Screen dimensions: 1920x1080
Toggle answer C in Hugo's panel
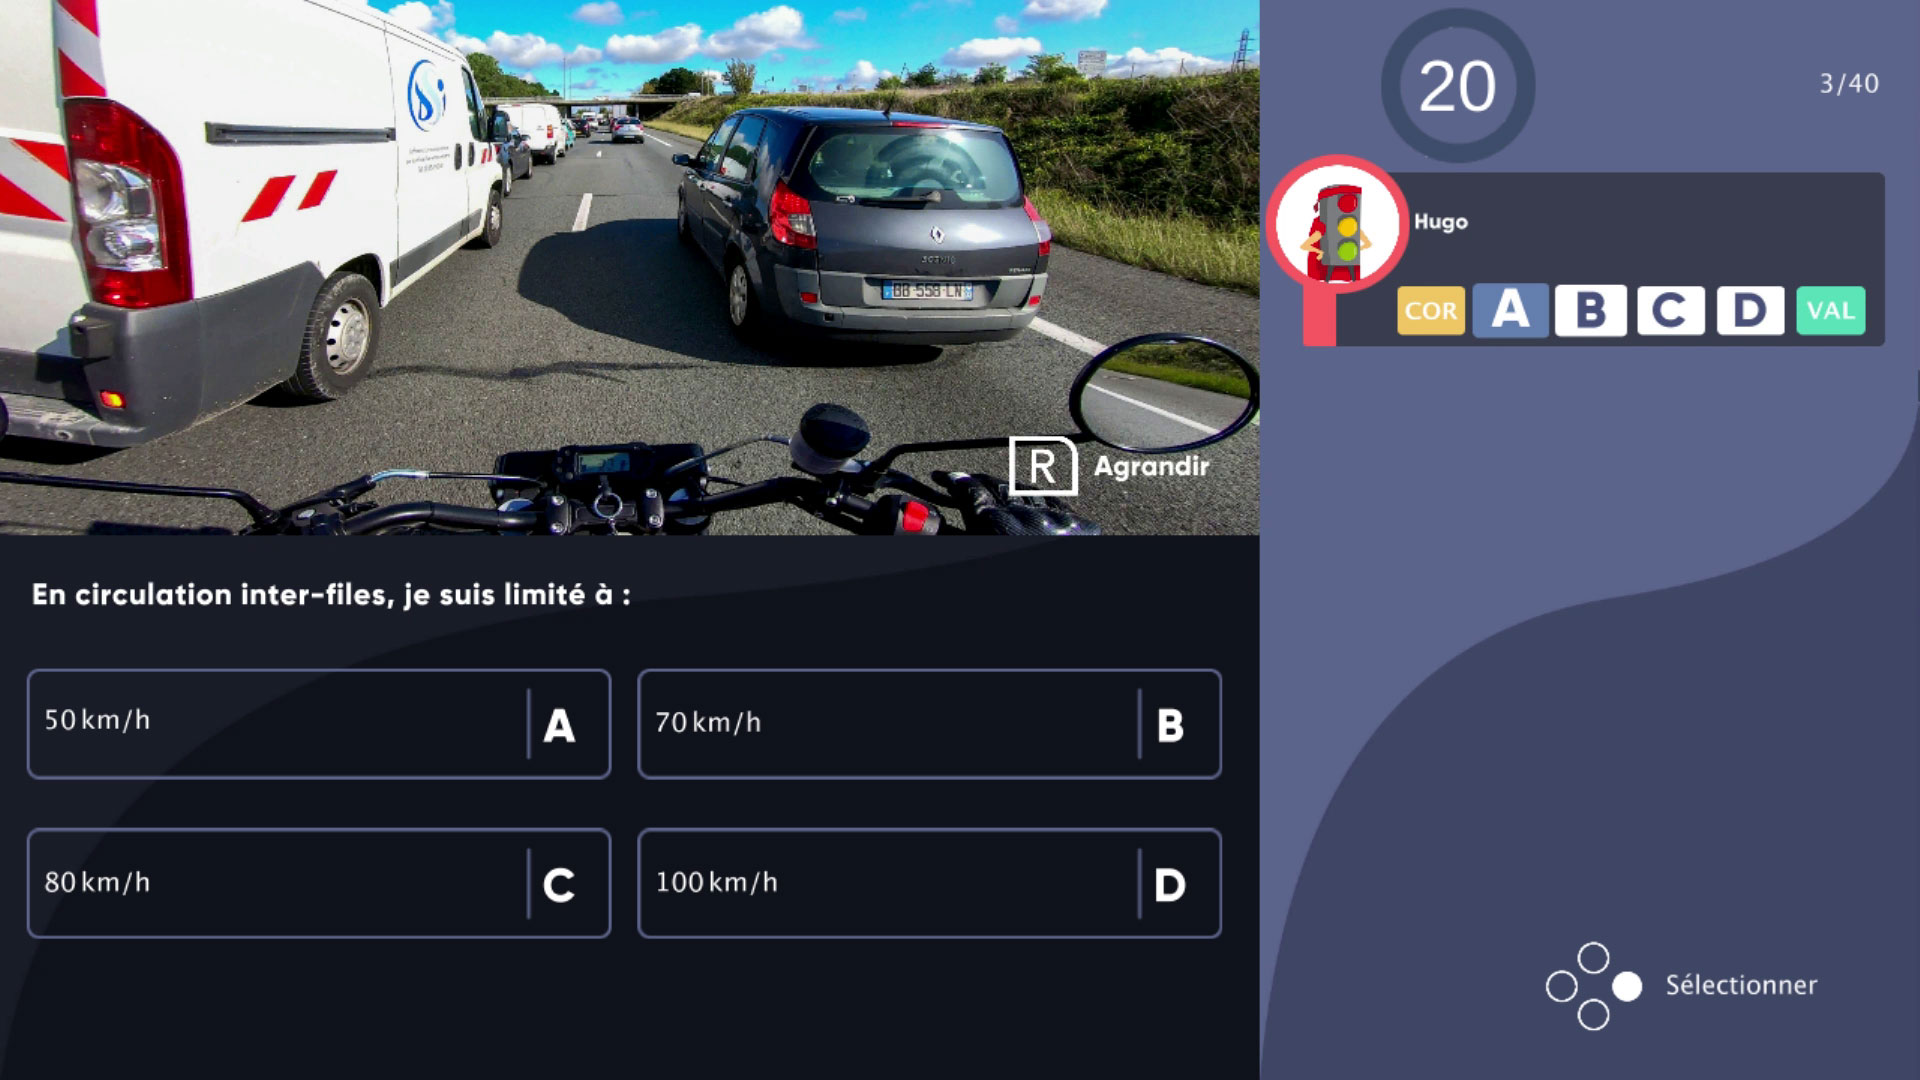(x=1670, y=310)
